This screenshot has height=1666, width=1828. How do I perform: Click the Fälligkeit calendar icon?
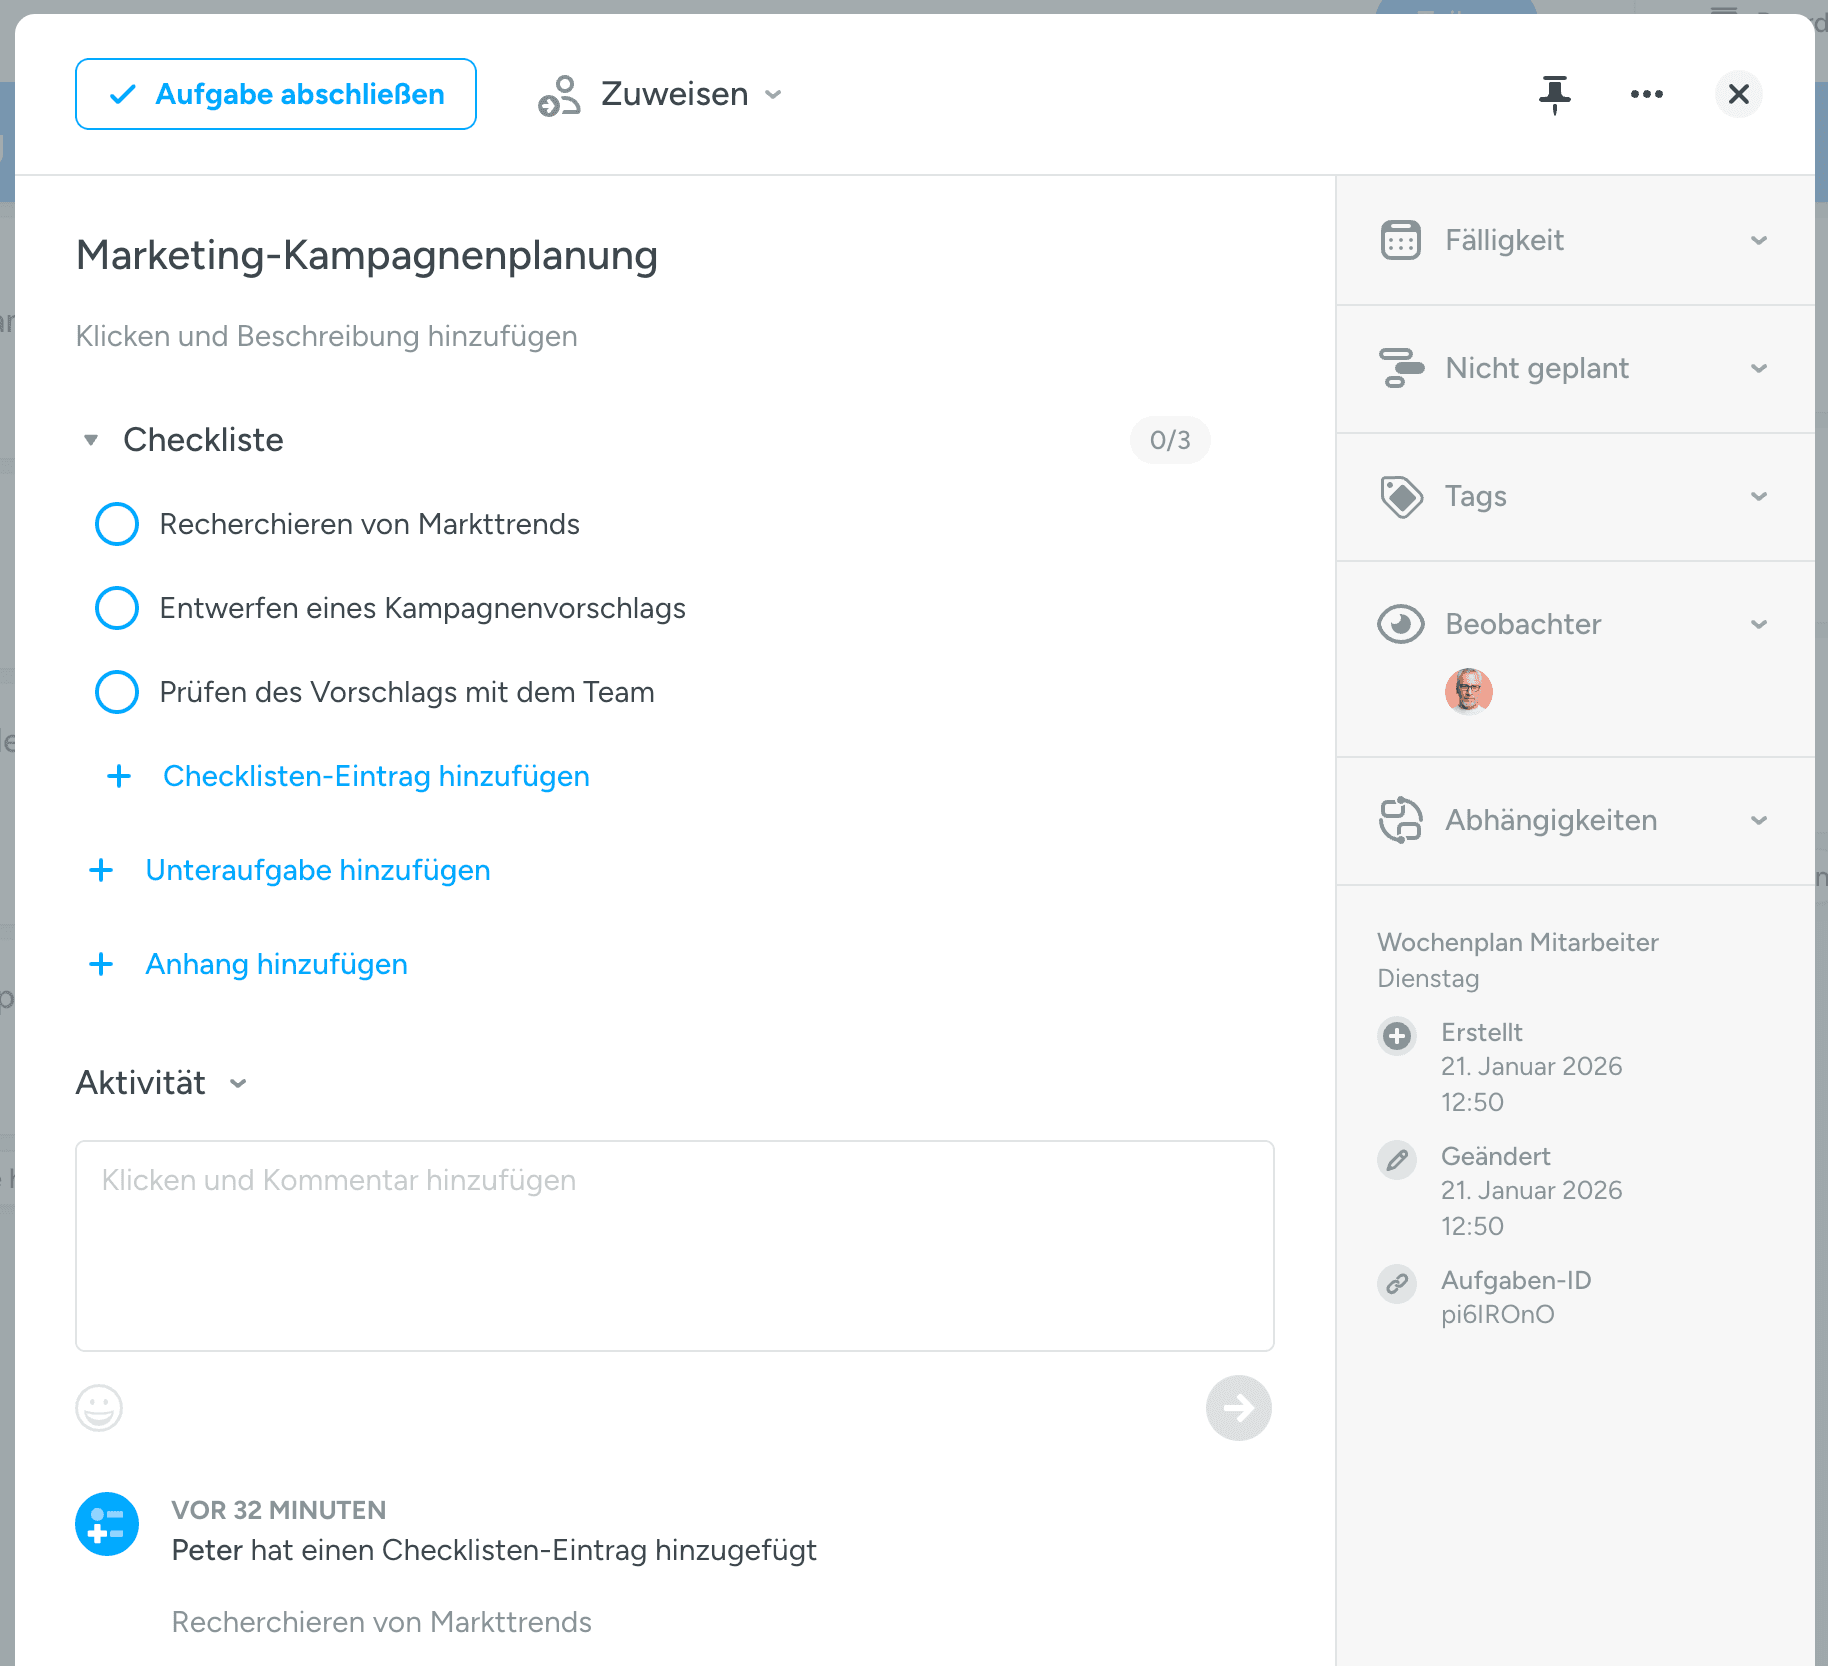click(1400, 240)
